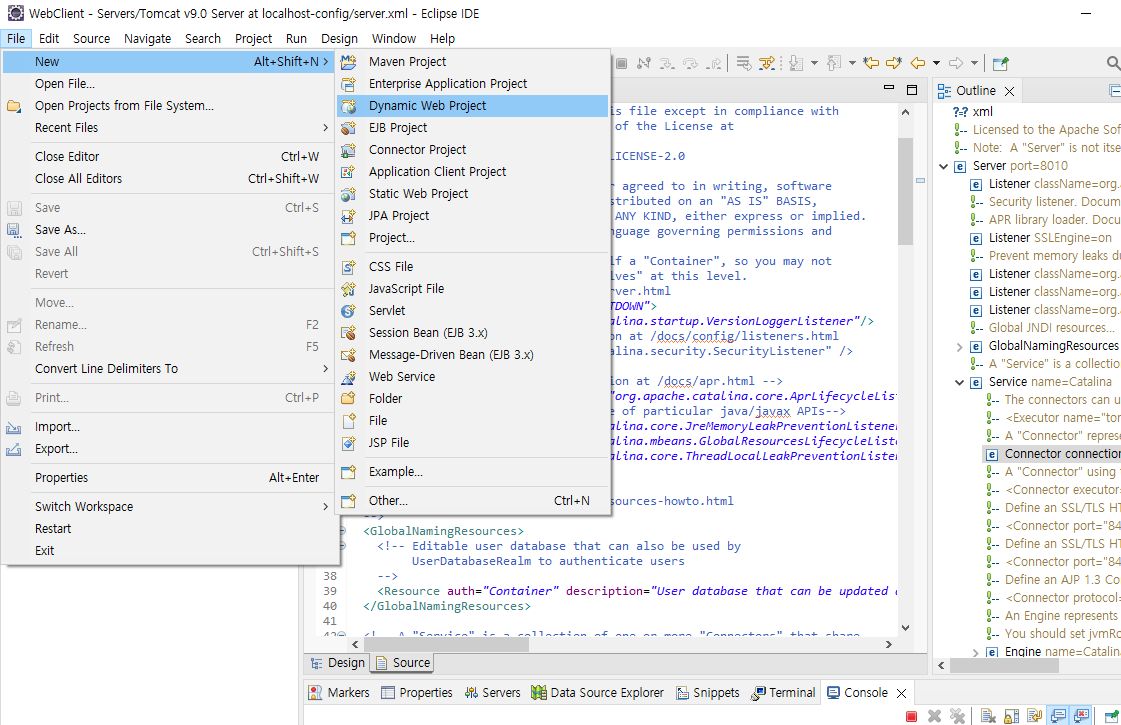Click the JSP File entry

point(473,443)
